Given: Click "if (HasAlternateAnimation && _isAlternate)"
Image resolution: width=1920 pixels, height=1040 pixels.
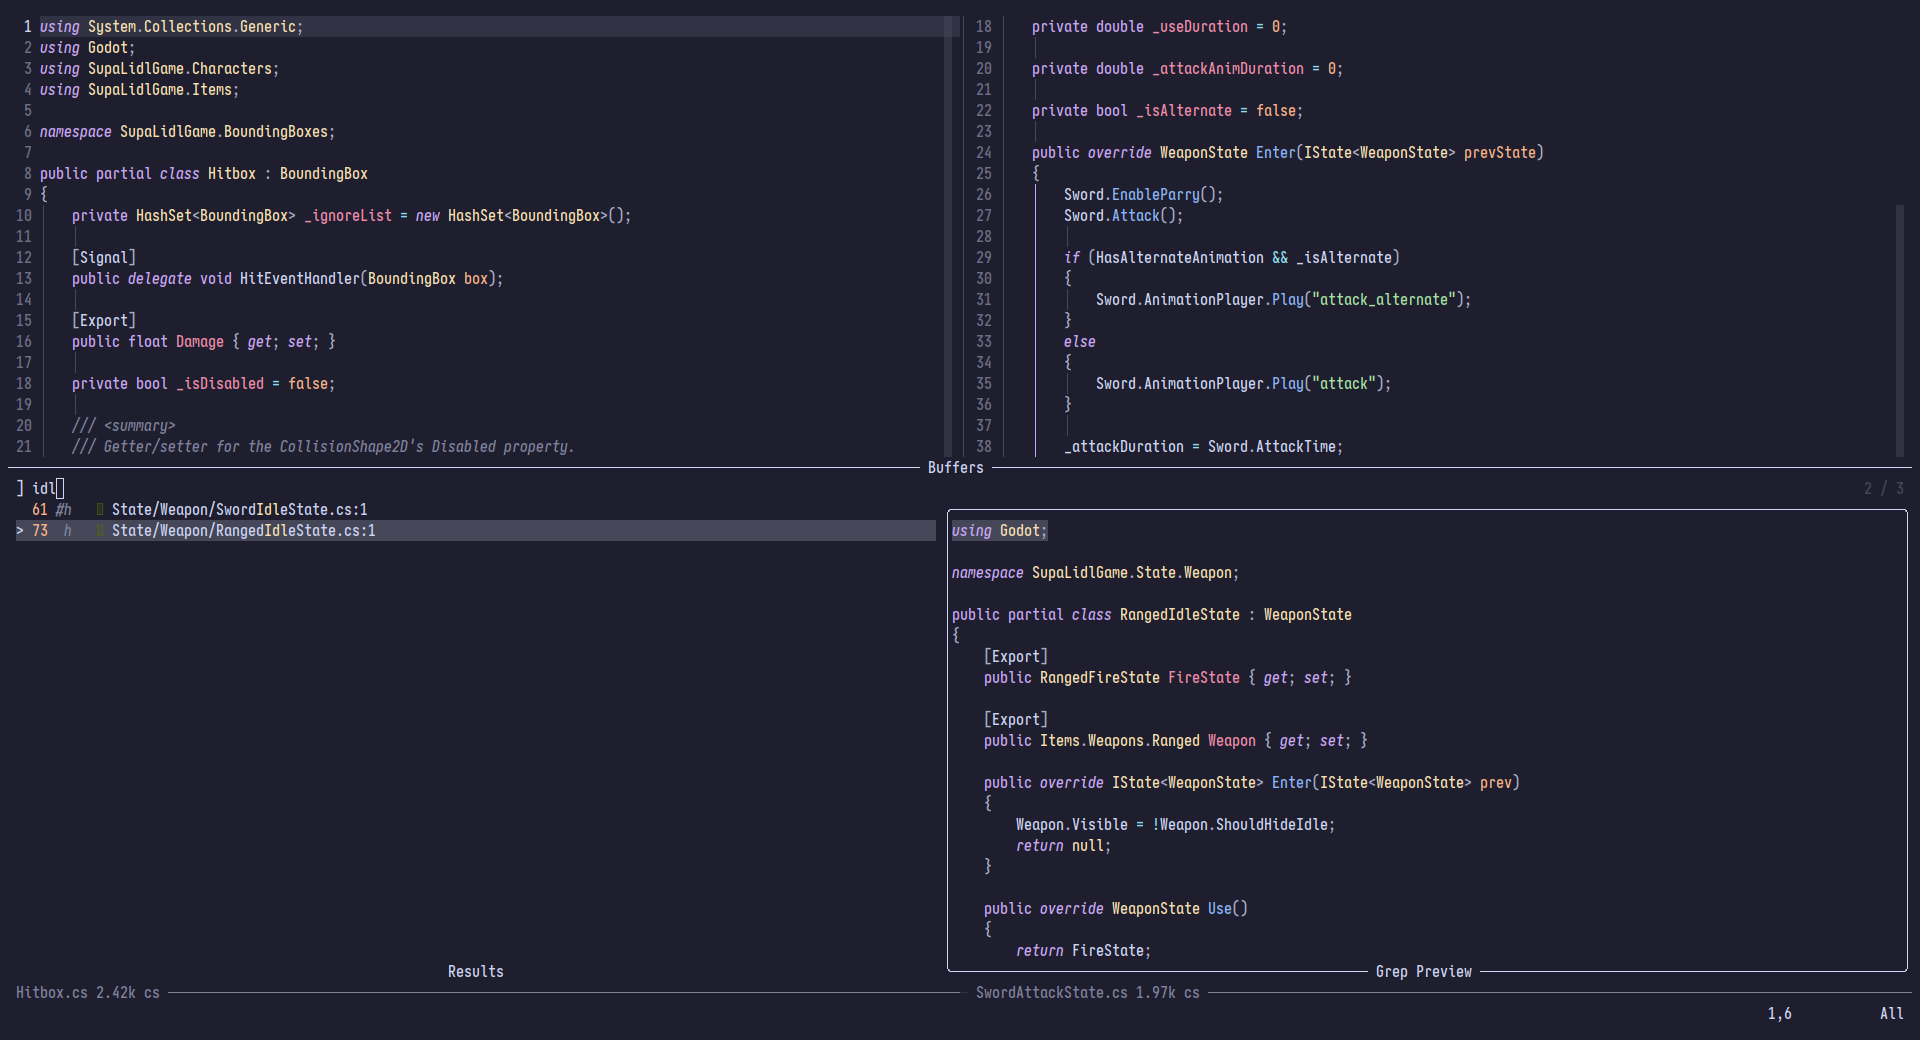Looking at the screenshot, I should pos(1232,258).
